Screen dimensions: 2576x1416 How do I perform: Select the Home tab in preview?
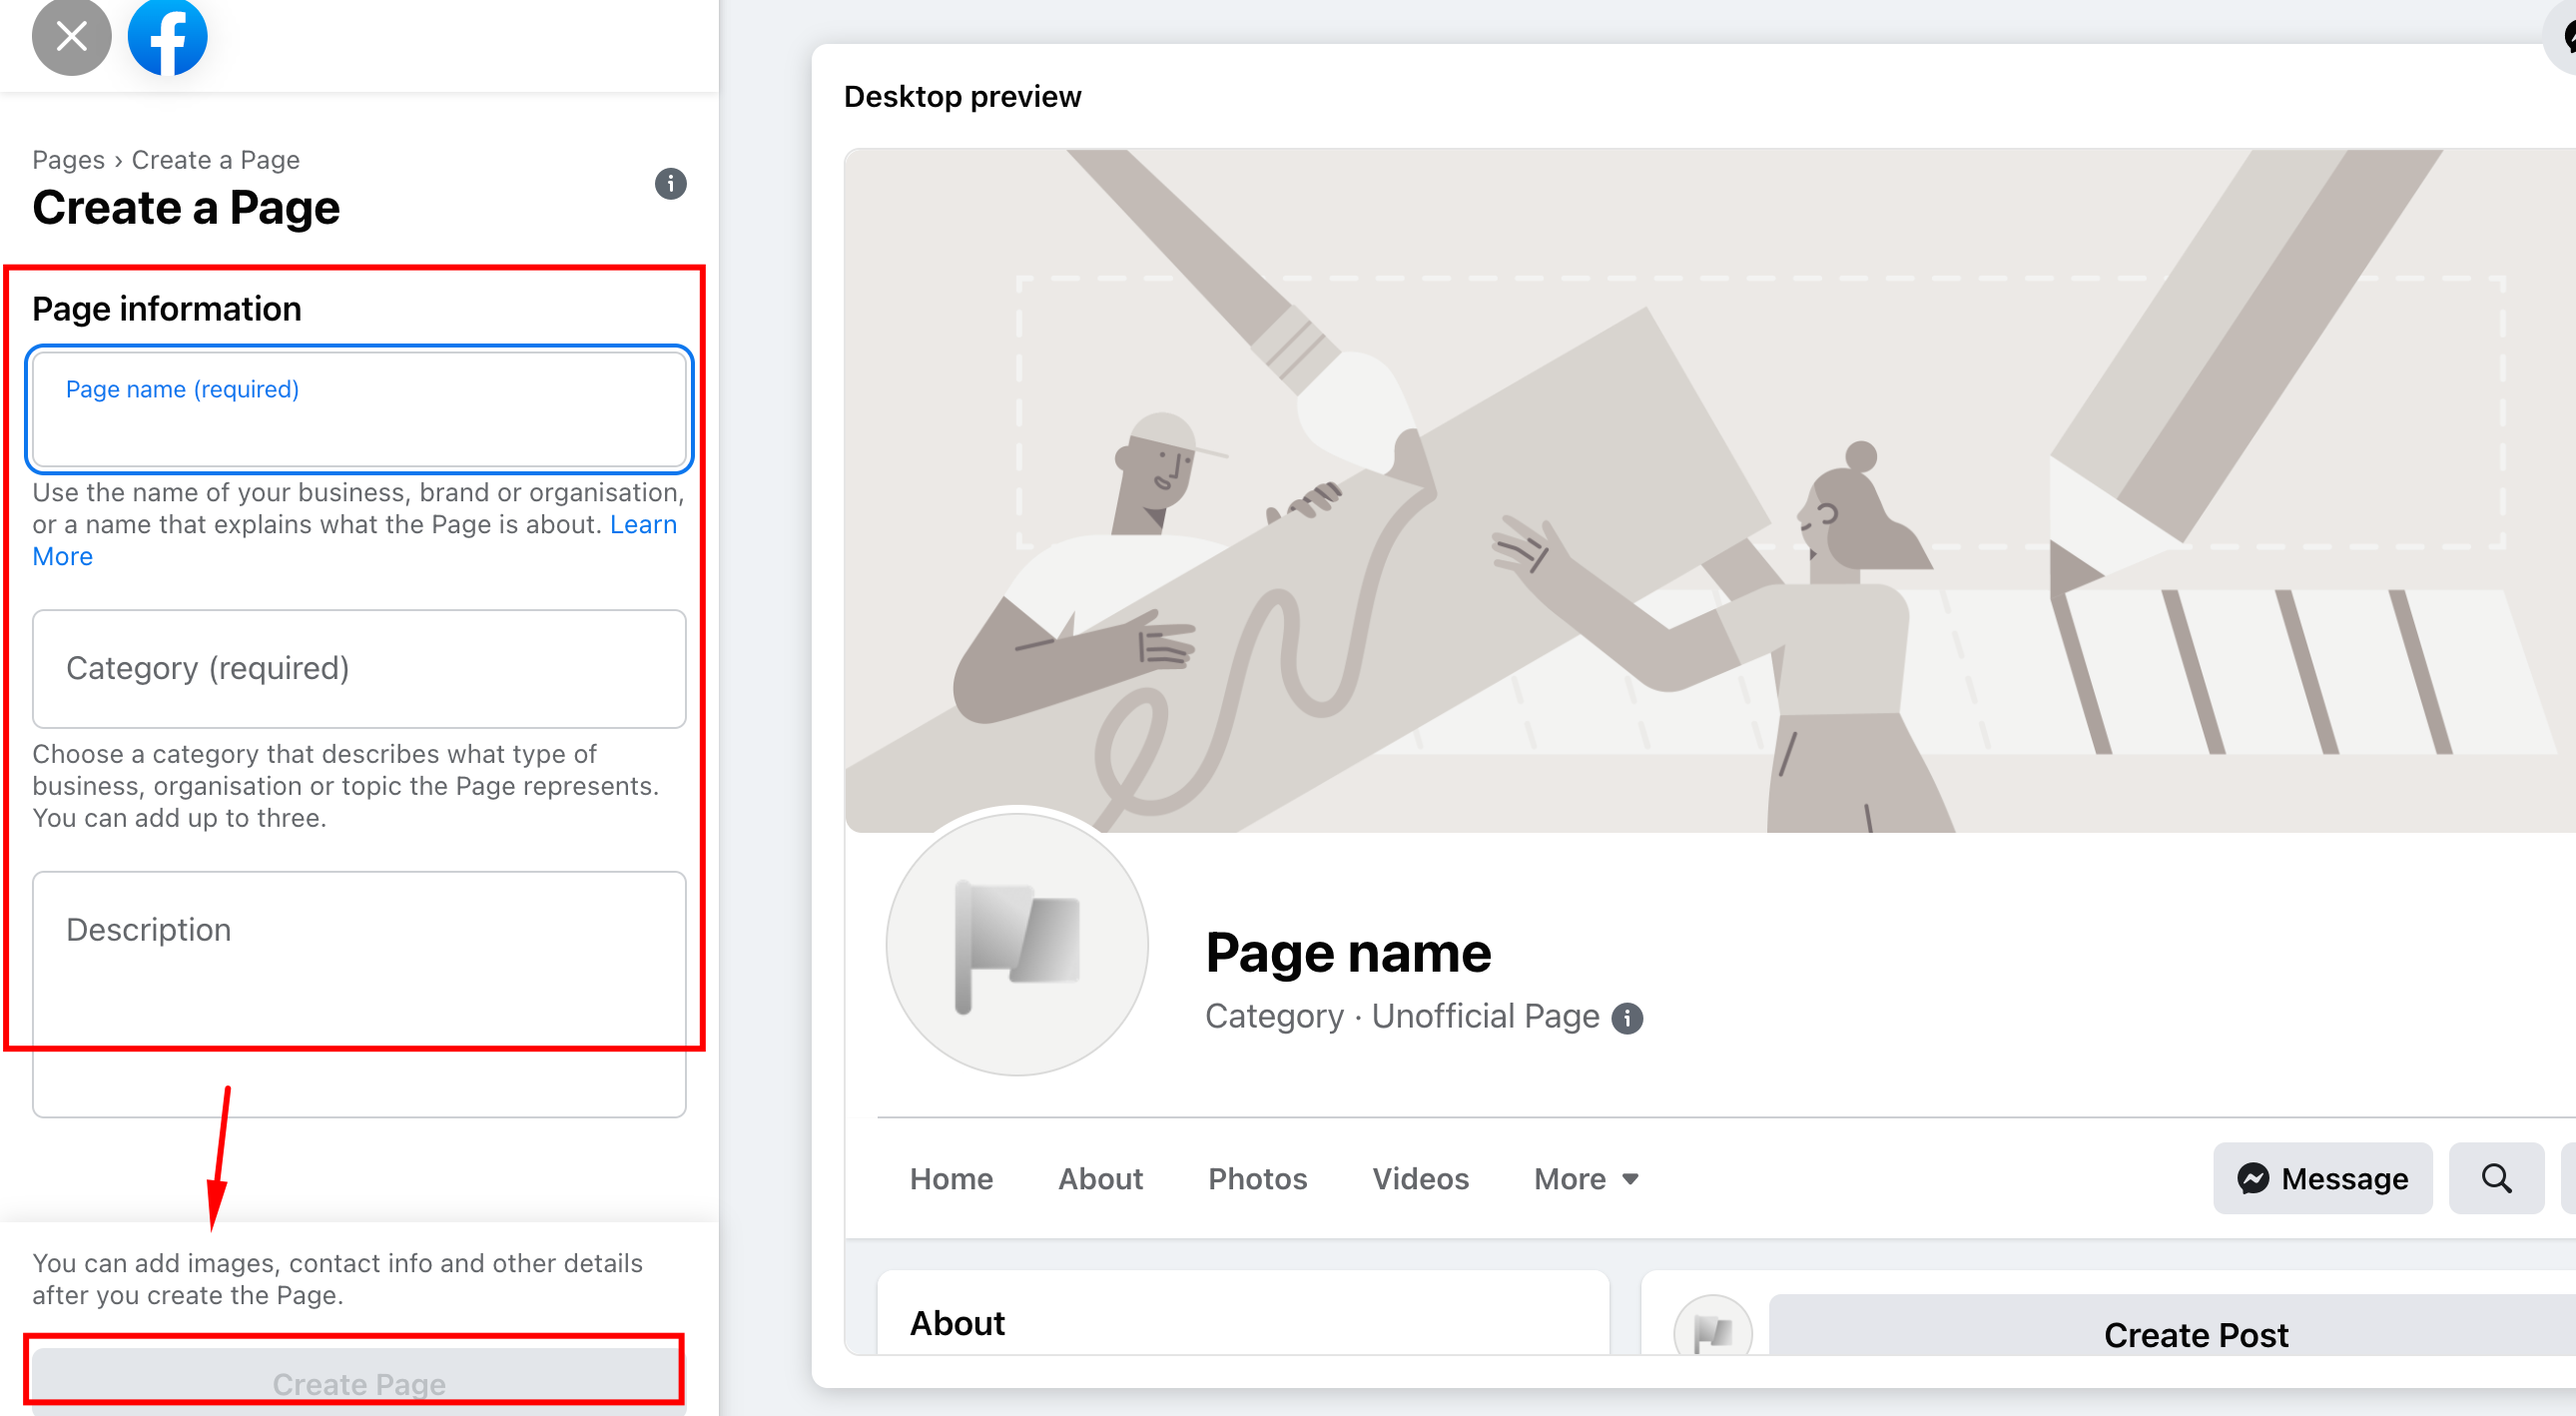951,1179
